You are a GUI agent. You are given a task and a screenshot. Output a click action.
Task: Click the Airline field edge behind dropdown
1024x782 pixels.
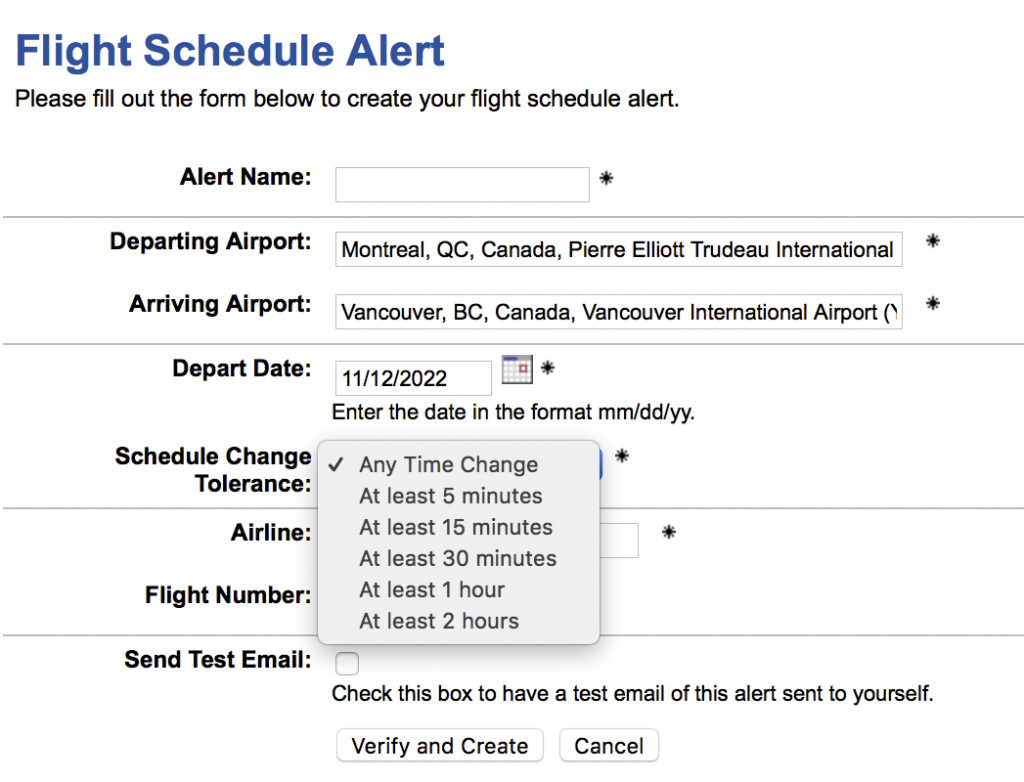[x=620, y=540]
